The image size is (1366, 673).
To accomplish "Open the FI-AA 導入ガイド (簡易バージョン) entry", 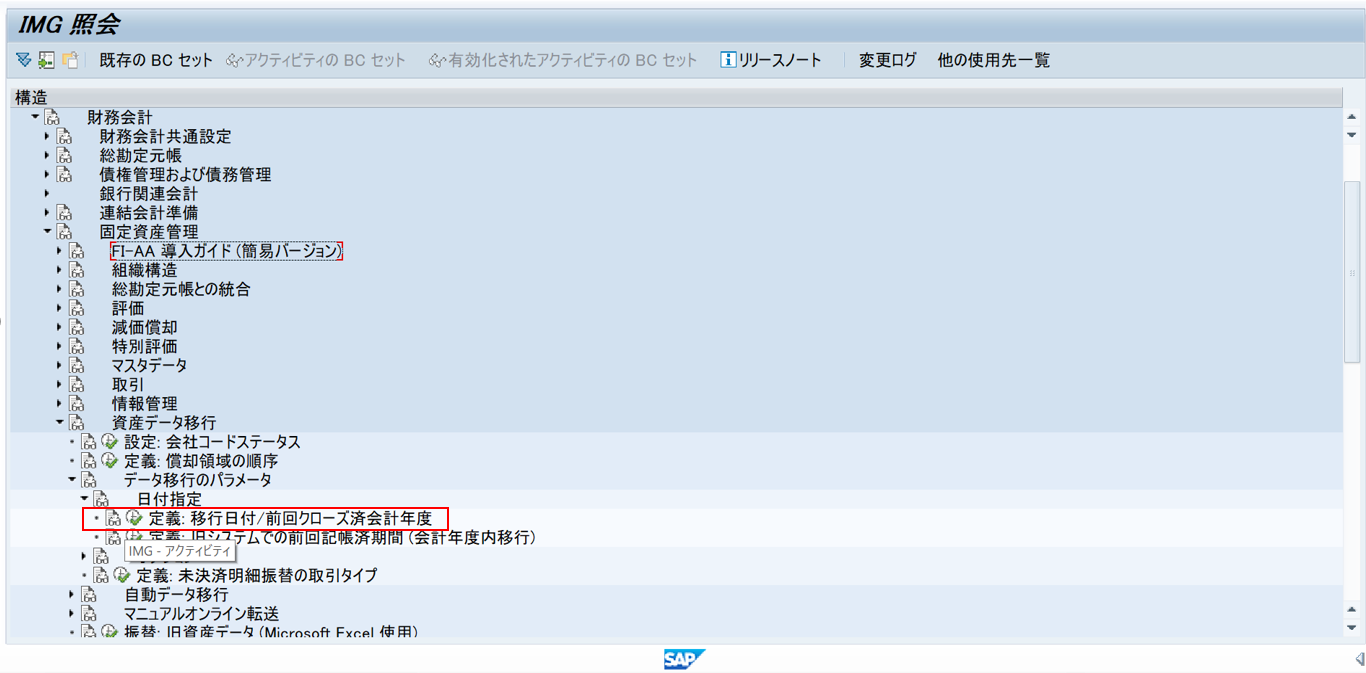I will [225, 250].
